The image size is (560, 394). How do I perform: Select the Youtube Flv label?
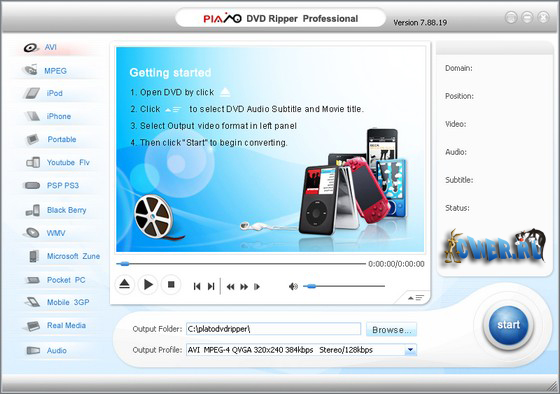(x=68, y=163)
